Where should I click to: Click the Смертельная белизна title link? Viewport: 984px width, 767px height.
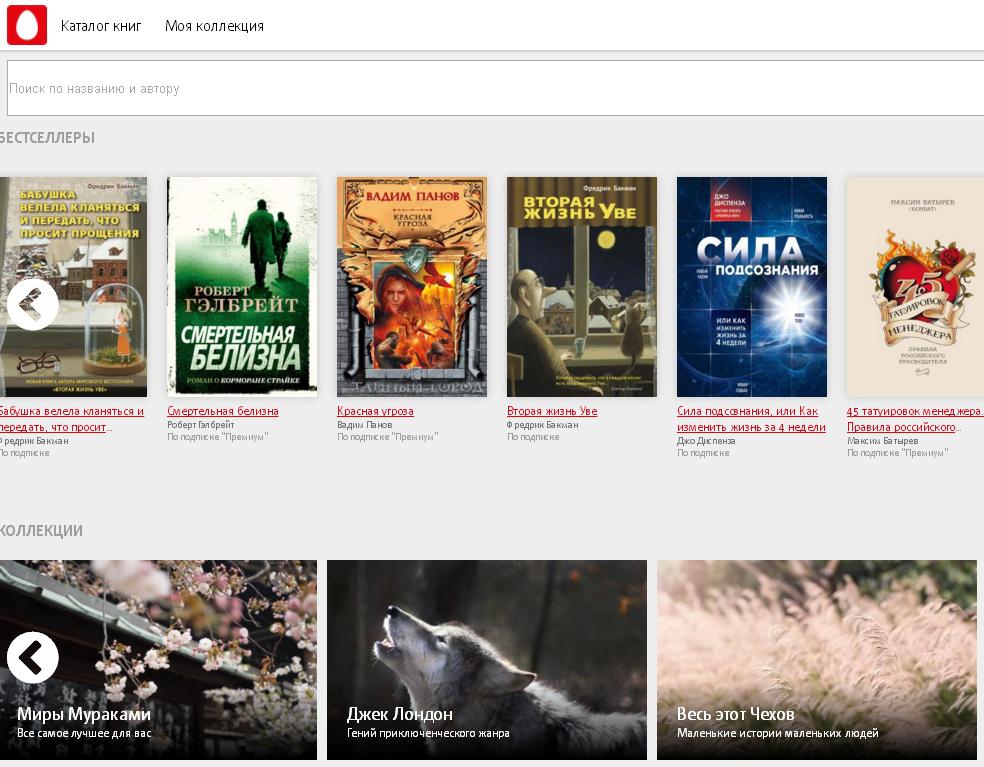pos(223,411)
